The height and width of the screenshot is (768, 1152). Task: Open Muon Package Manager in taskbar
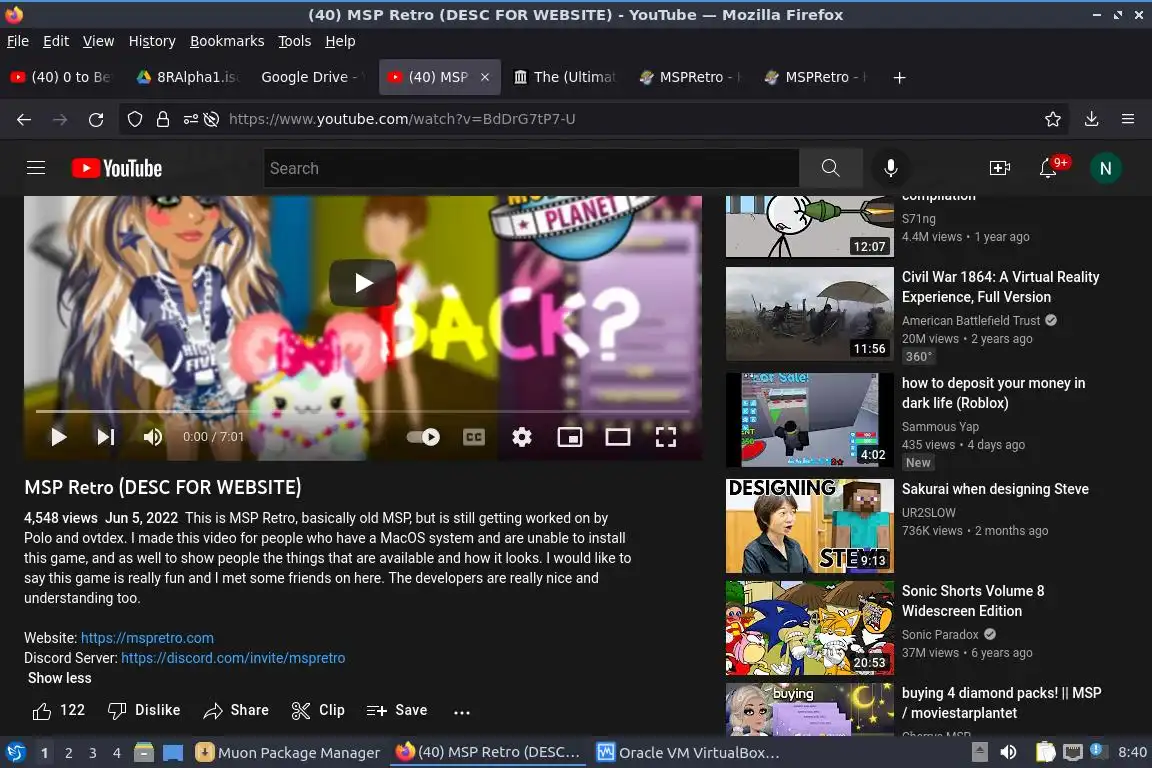288,753
